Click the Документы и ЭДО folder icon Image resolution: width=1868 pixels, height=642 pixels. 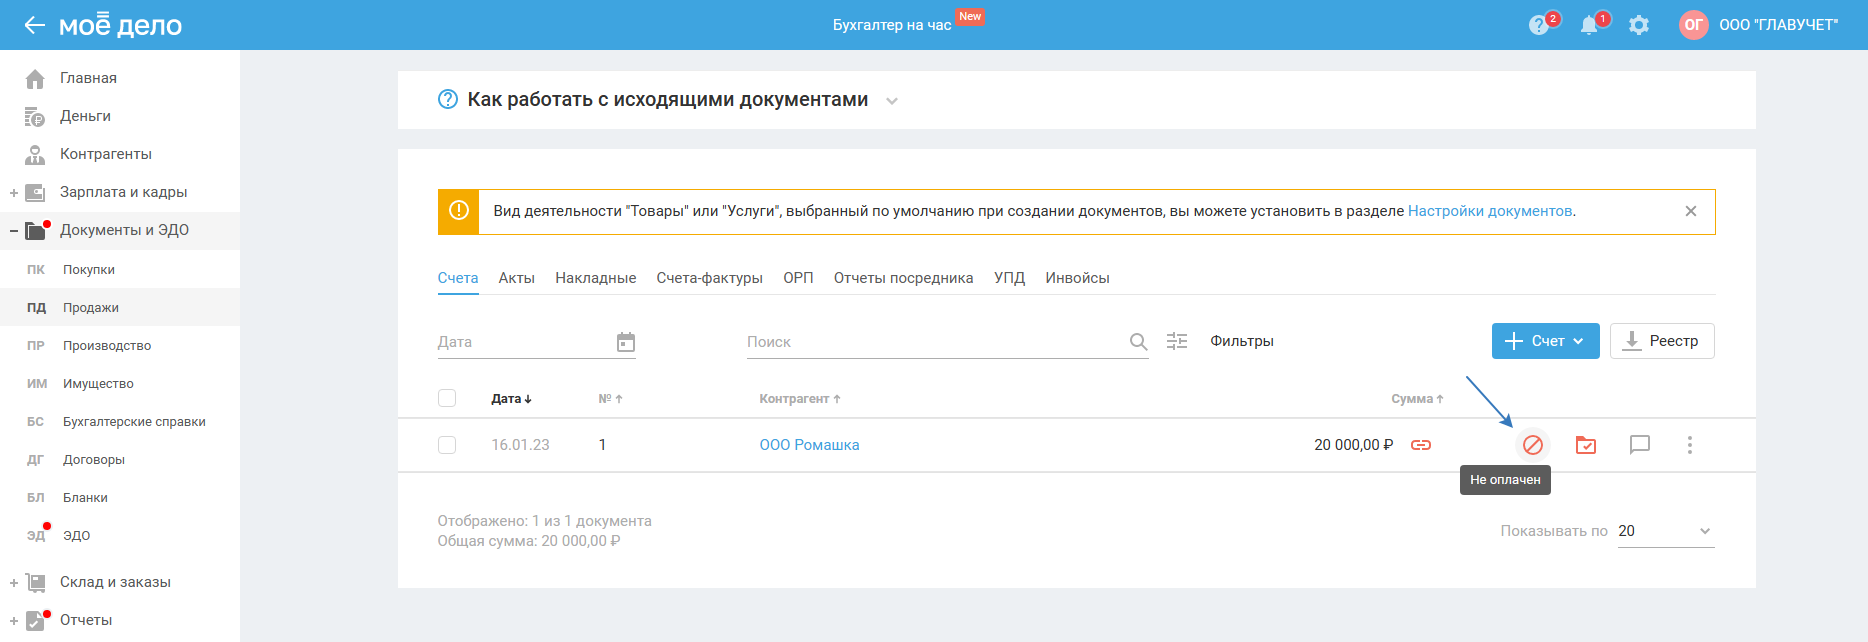click(x=35, y=230)
